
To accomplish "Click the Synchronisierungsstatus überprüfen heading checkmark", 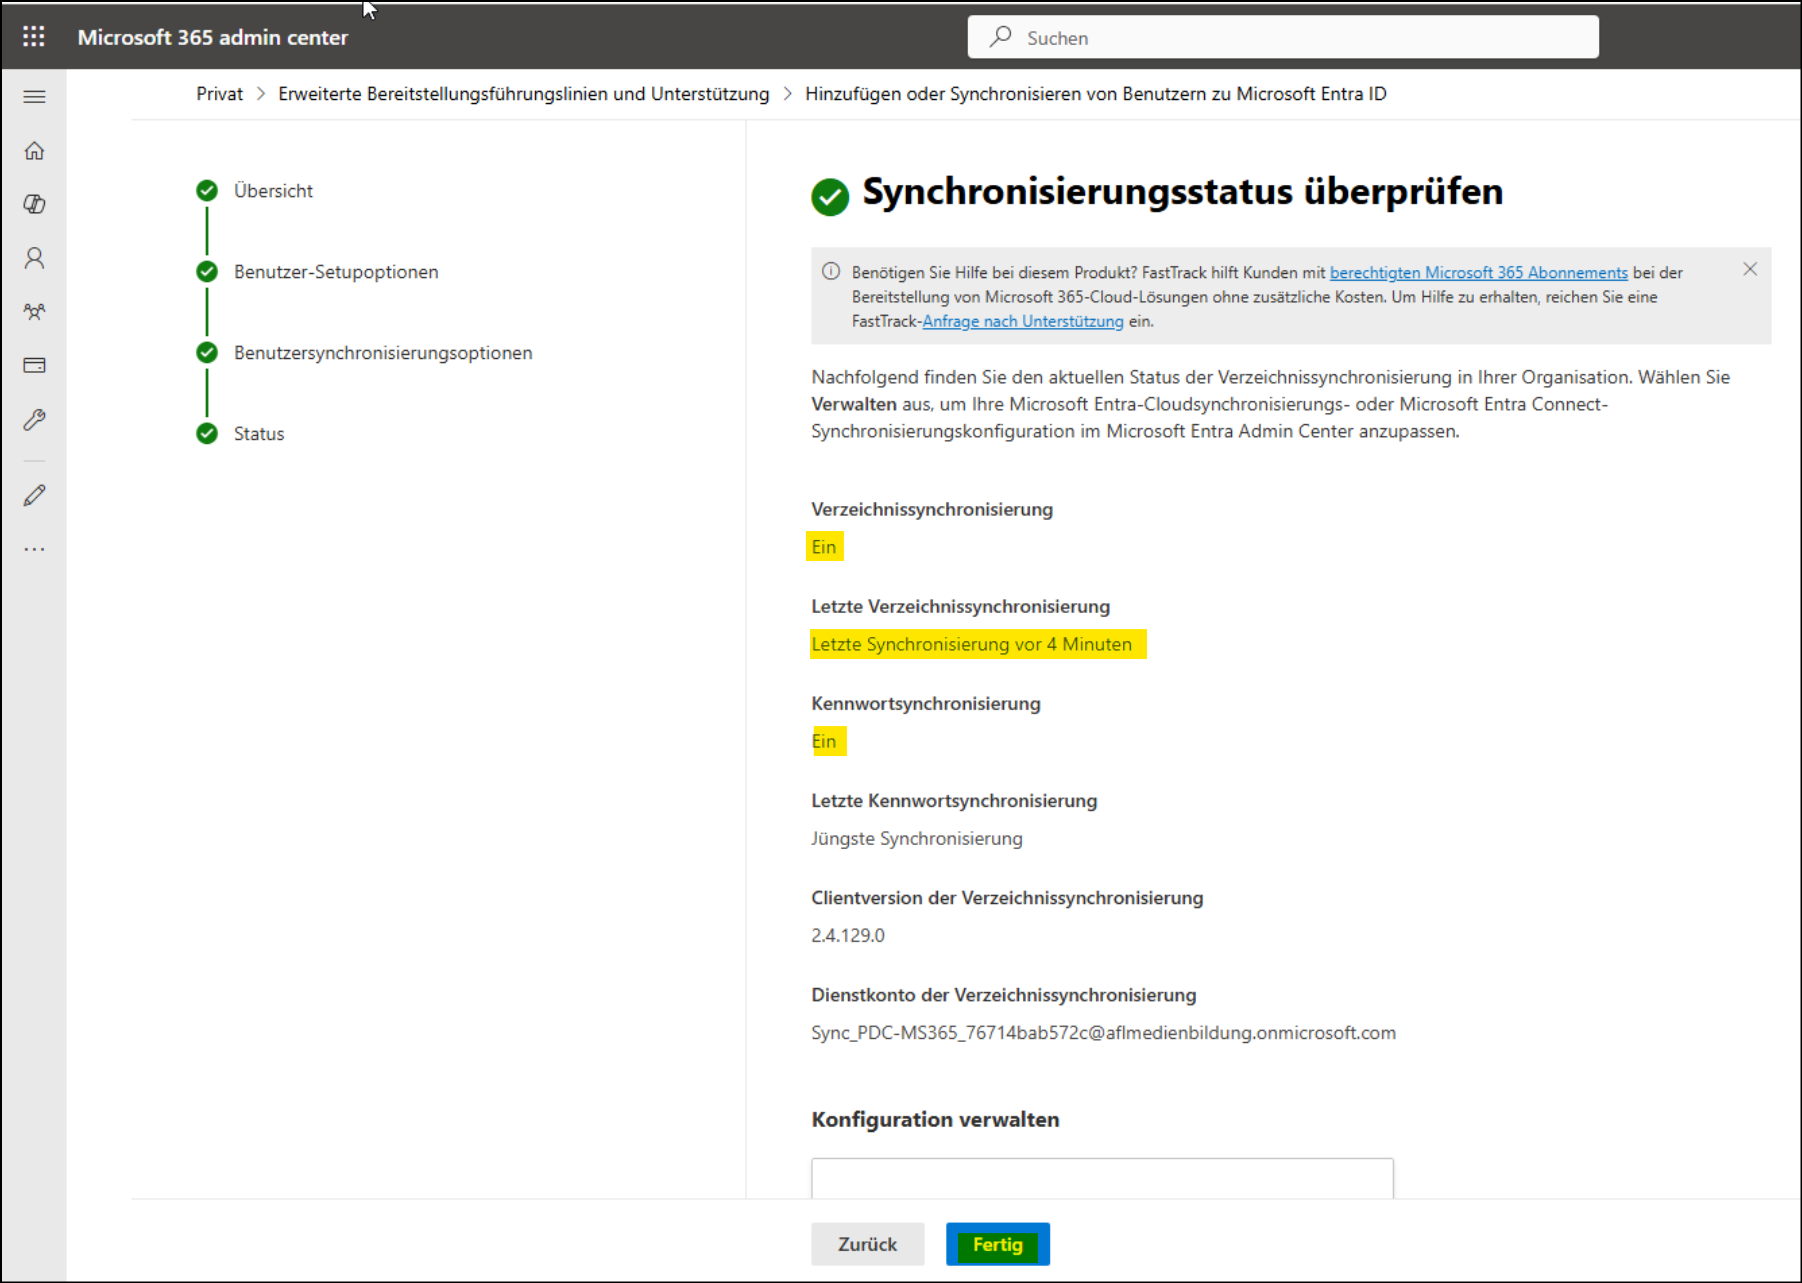I will click(x=830, y=197).
